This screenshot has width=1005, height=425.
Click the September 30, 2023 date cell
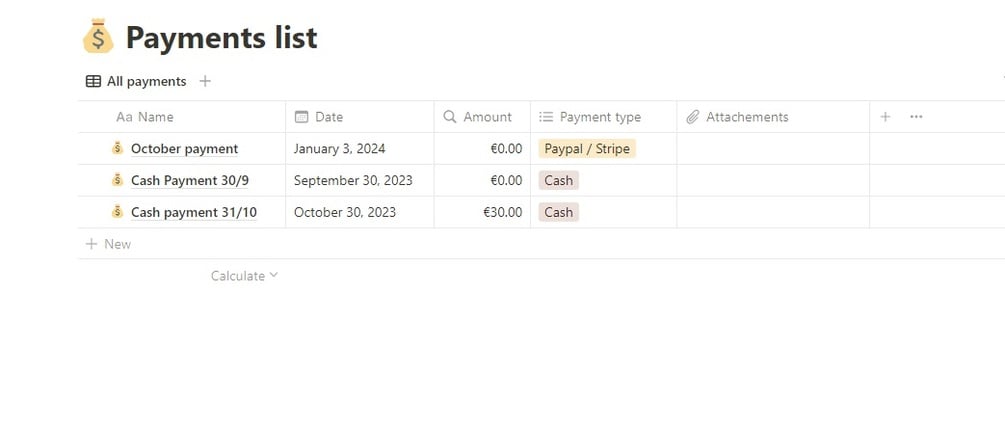353,181
